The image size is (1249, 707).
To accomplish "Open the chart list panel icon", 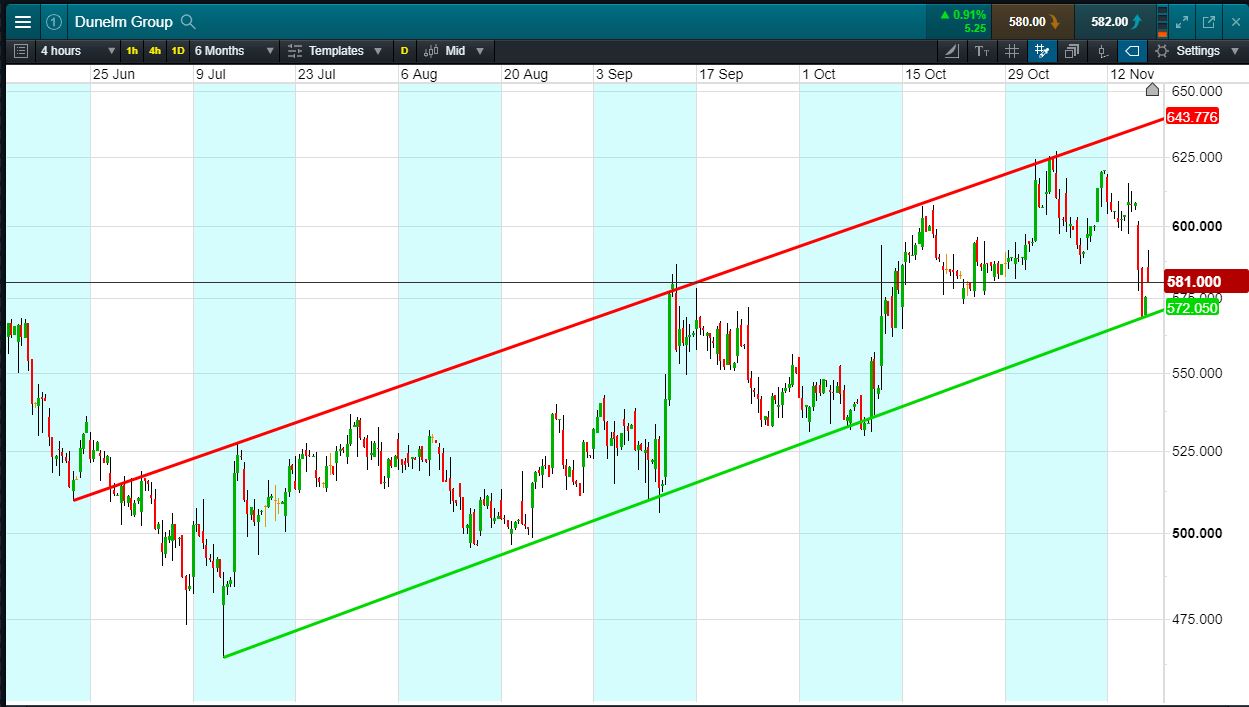I will point(22,51).
